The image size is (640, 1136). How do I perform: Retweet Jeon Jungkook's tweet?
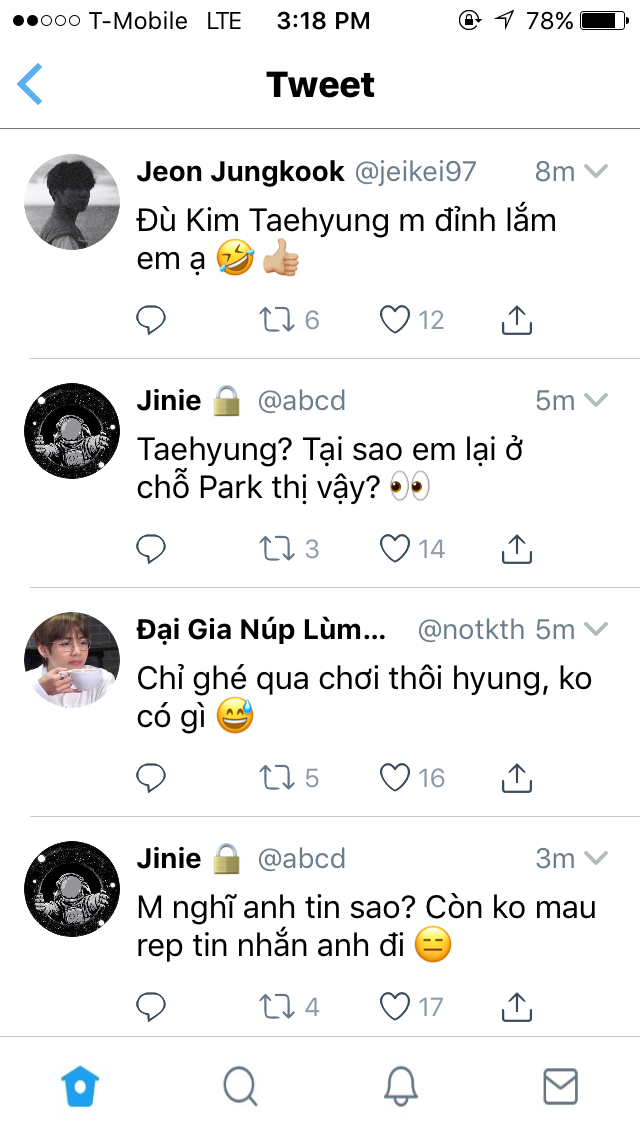pos(275,320)
